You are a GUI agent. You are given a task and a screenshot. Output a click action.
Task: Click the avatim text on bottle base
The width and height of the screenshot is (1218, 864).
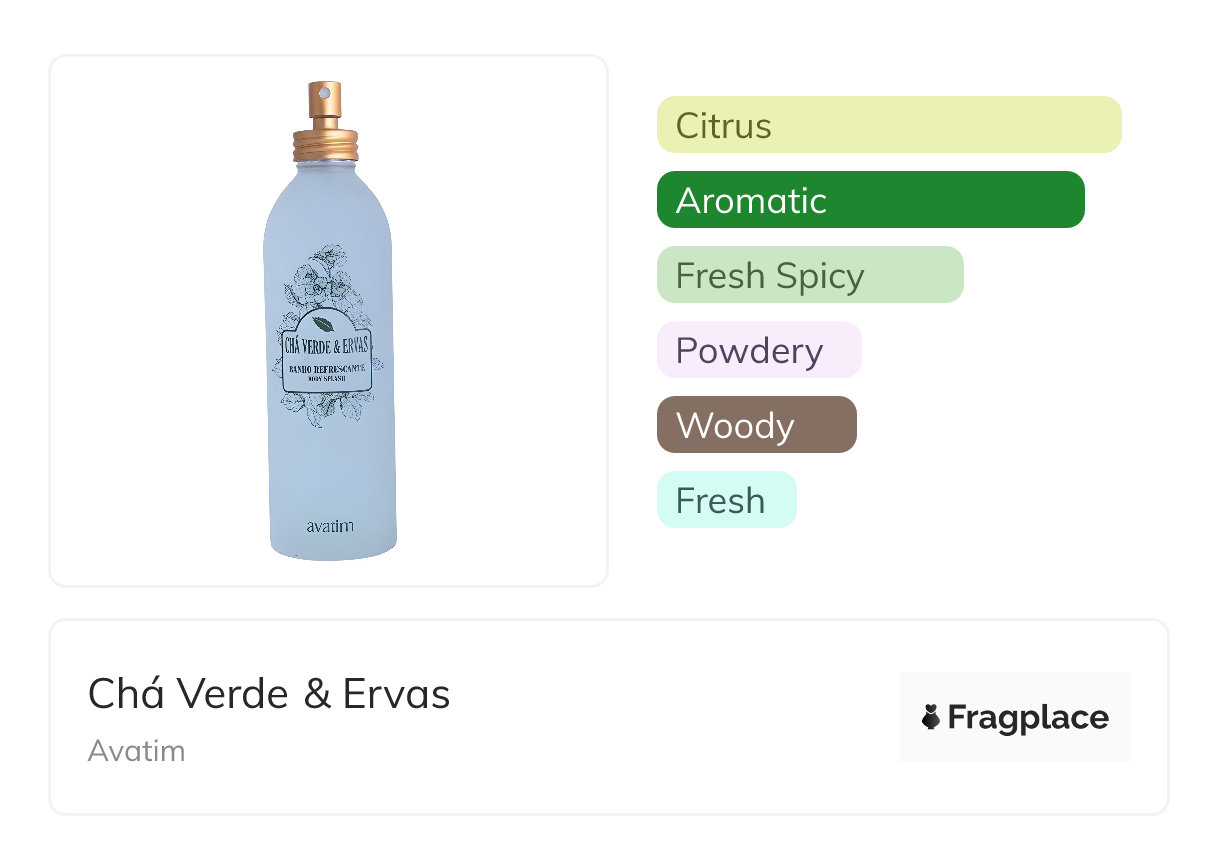329,525
